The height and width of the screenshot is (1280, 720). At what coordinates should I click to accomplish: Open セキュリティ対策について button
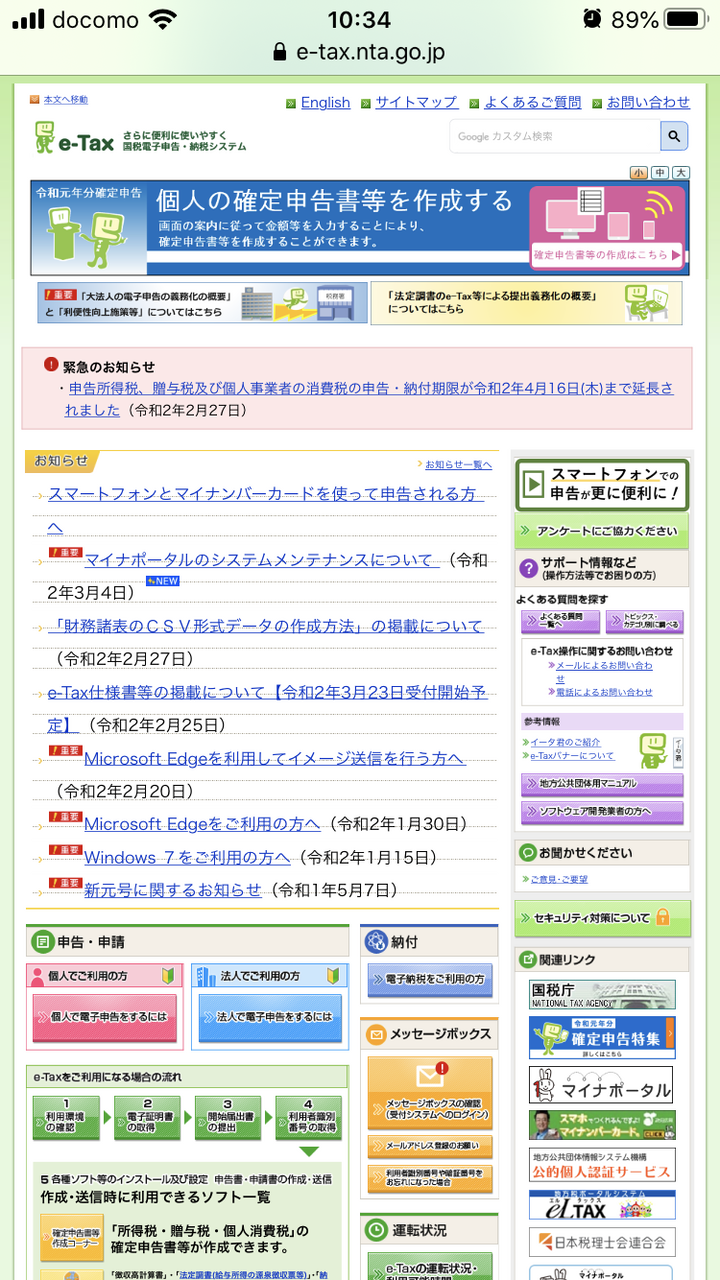point(602,918)
